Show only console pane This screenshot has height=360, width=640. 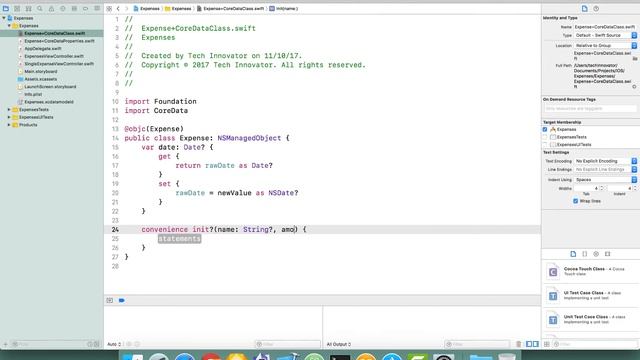coord(536,344)
